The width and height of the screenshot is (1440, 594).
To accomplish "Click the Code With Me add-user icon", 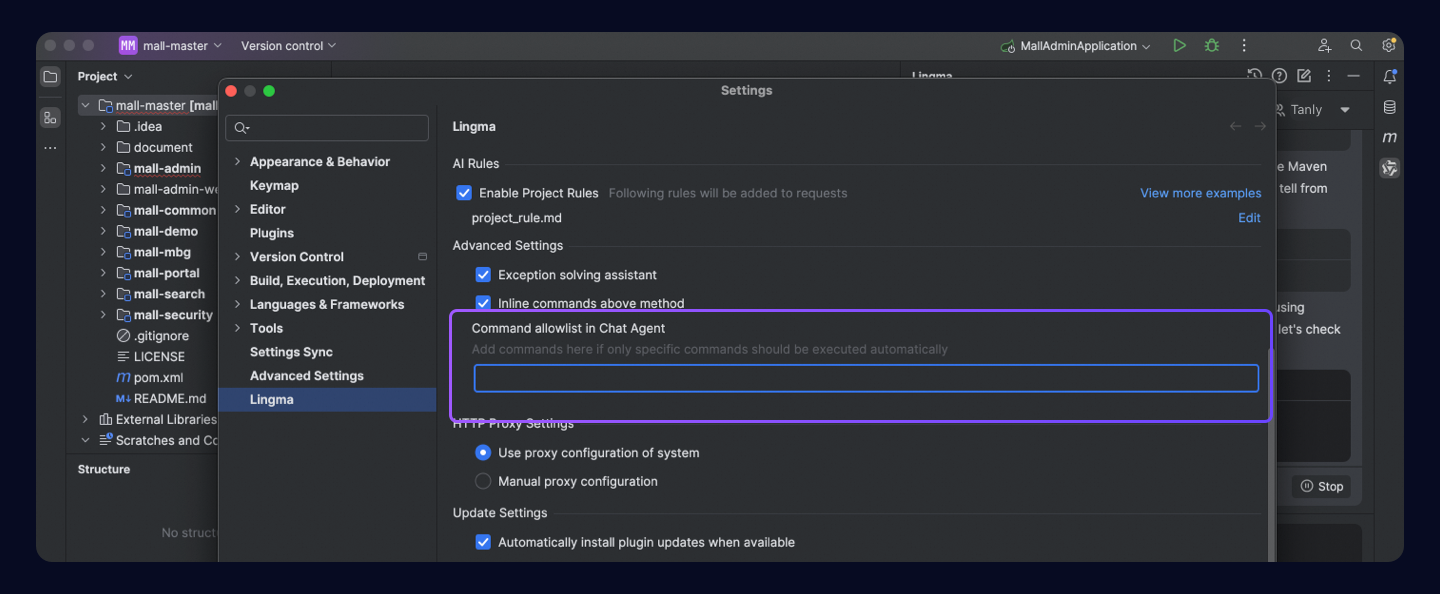I will click(1324, 46).
